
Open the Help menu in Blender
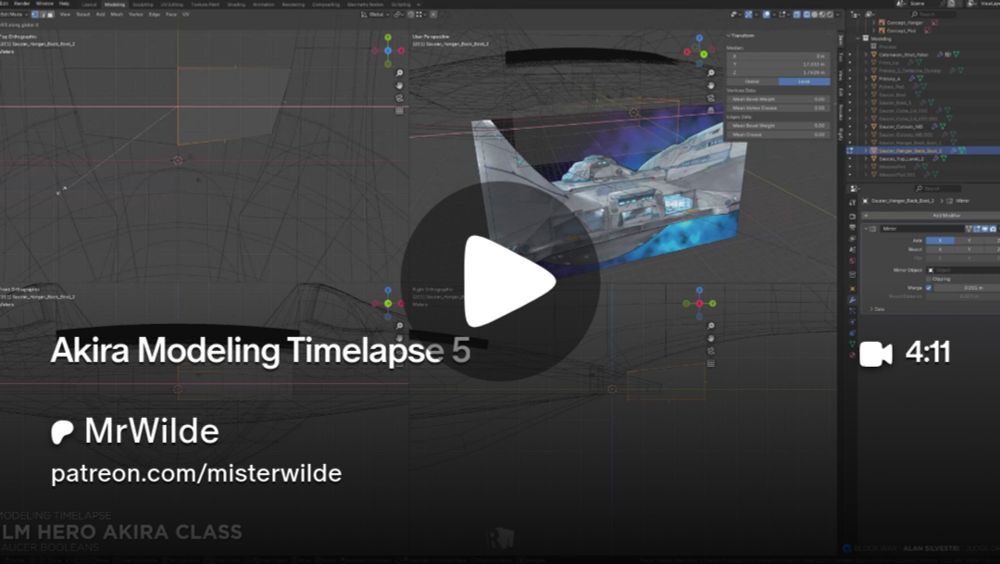coord(64,4)
